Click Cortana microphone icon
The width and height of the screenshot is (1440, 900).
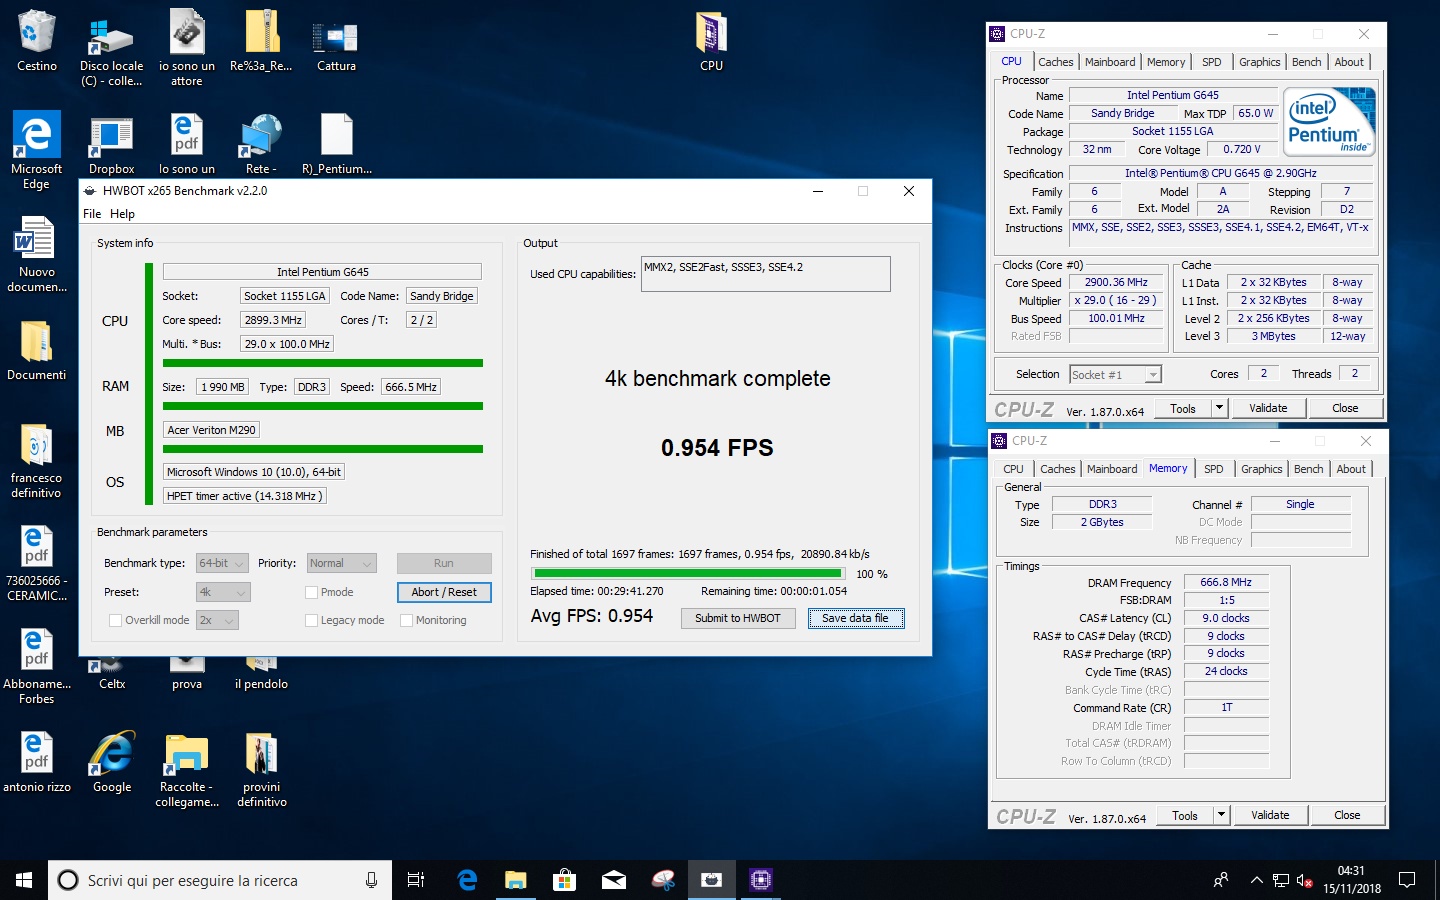pyautogui.click(x=371, y=880)
